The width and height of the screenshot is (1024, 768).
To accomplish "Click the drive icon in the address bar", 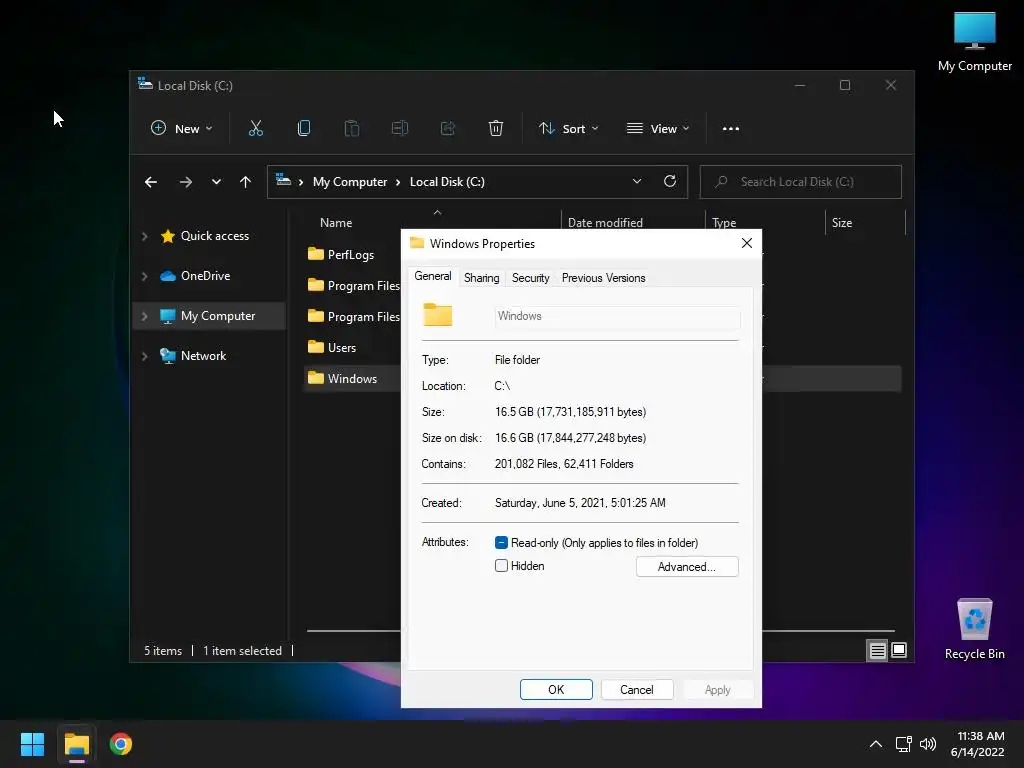I will (x=283, y=180).
